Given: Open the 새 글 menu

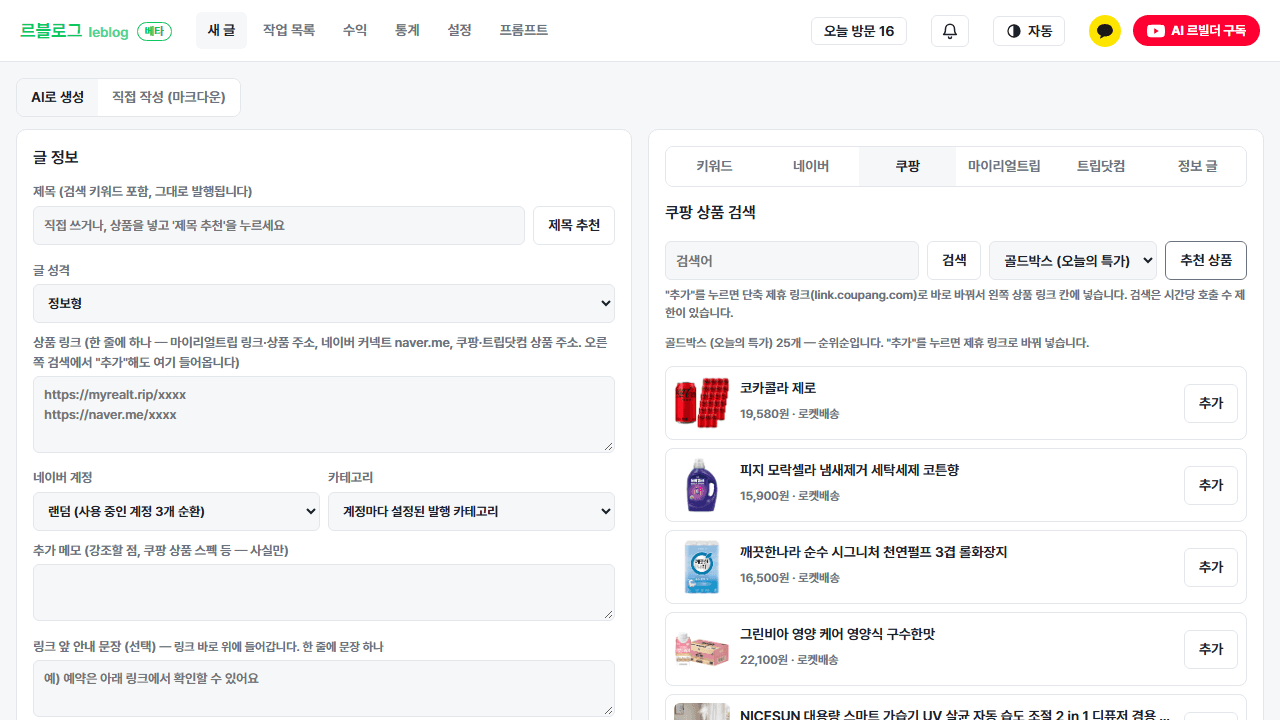Looking at the screenshot, I should click(221, 31).
